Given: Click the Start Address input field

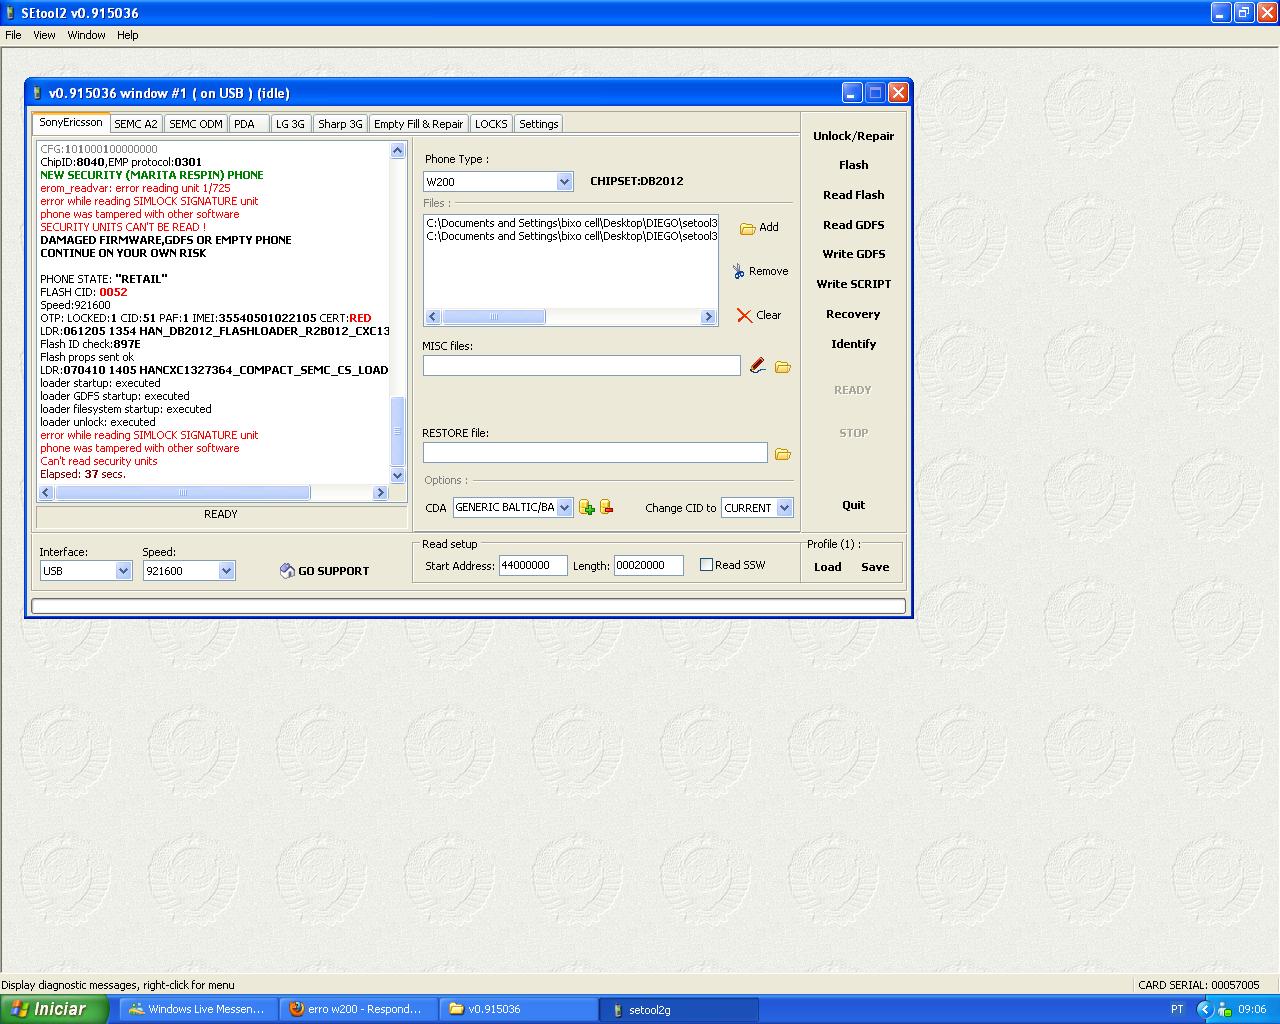Looking at the screenshot, I should tap(533, 566).
